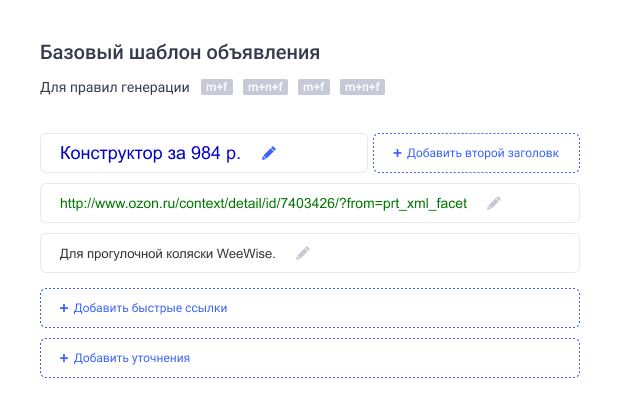This screenshot has width=620, height=418.
Task: Click the word 'WeeWise' in the description
Action: [246, 253]
